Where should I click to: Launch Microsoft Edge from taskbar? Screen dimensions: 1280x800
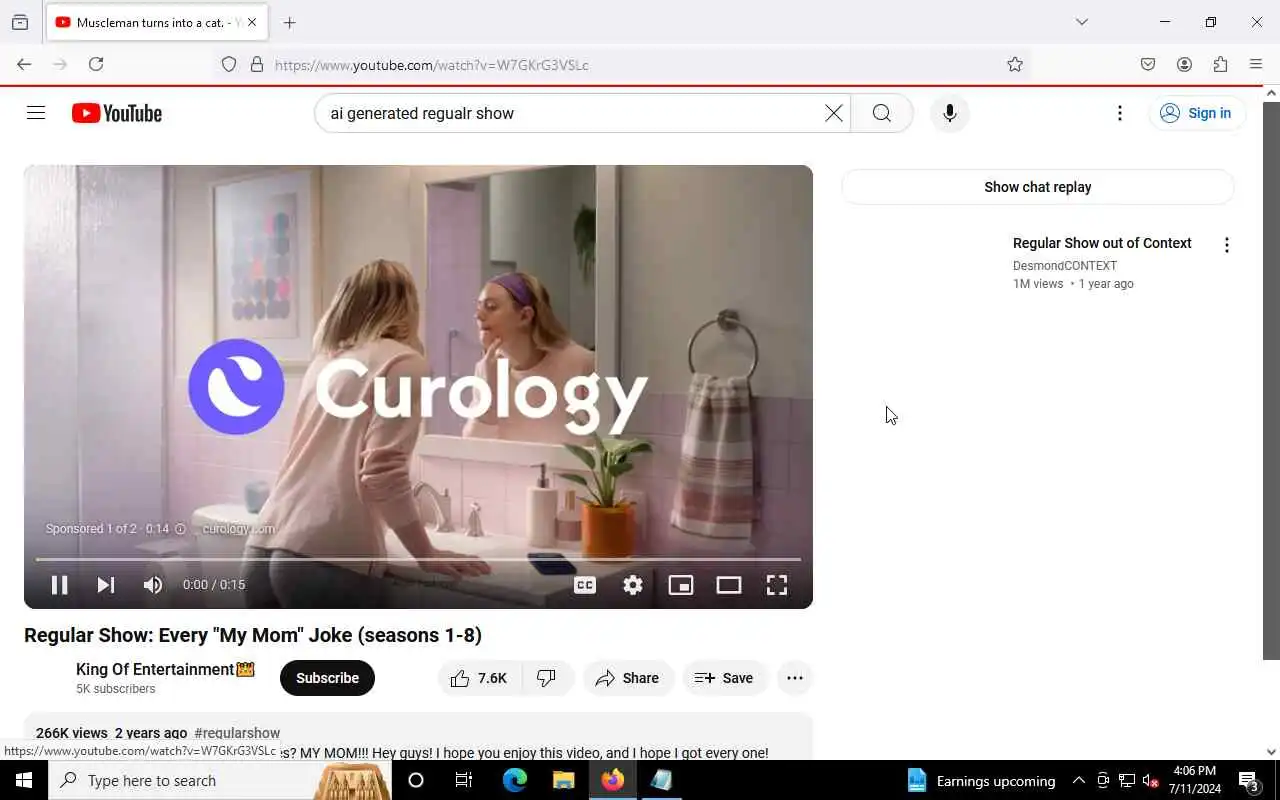pyautogui.click(x=515, y=780)
